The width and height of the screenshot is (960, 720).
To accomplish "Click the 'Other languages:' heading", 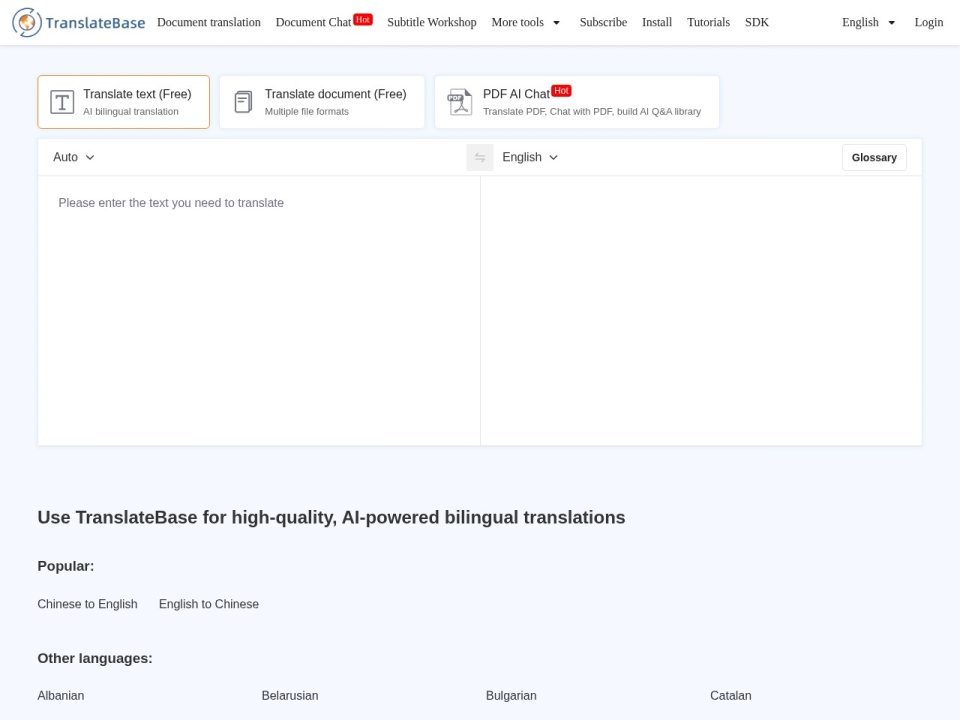I will (95, 659).
